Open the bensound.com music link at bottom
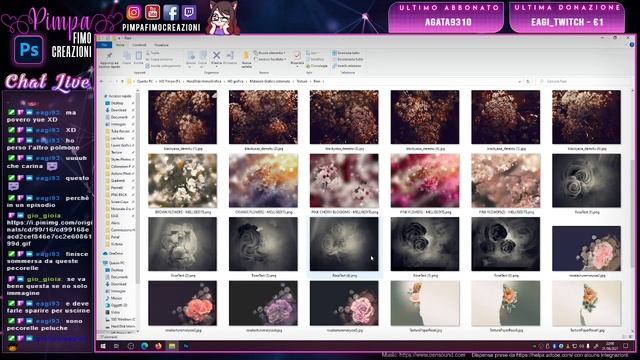640x360 pixels. [432, 355]
